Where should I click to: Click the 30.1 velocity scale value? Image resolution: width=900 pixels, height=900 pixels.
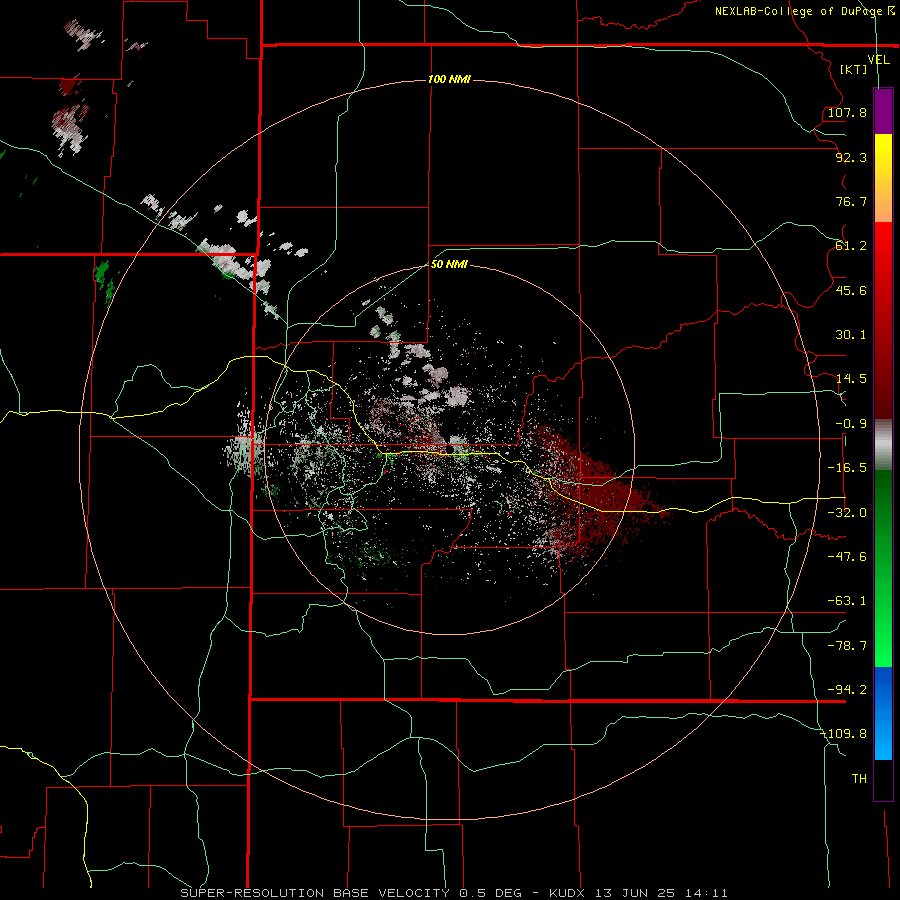(851, 335)
